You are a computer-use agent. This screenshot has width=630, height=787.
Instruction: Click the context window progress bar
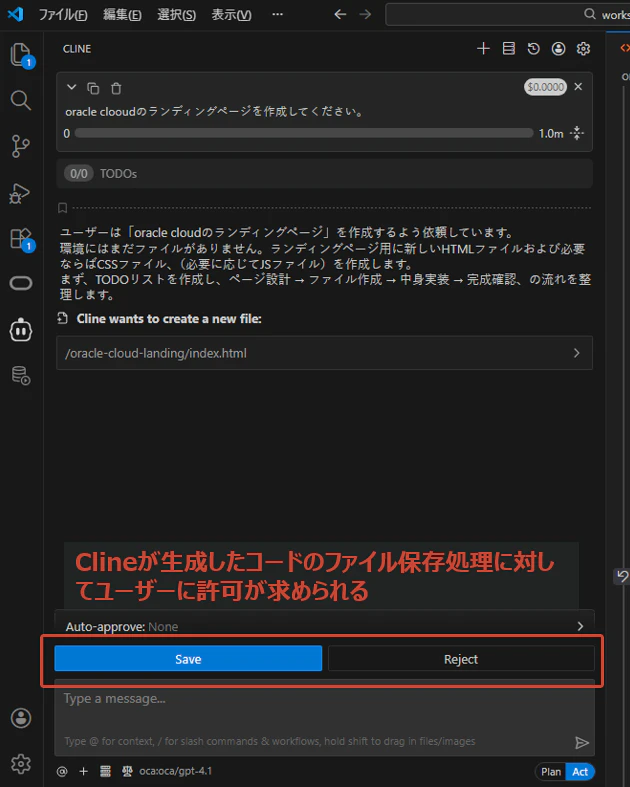click(x=304, y=134)
